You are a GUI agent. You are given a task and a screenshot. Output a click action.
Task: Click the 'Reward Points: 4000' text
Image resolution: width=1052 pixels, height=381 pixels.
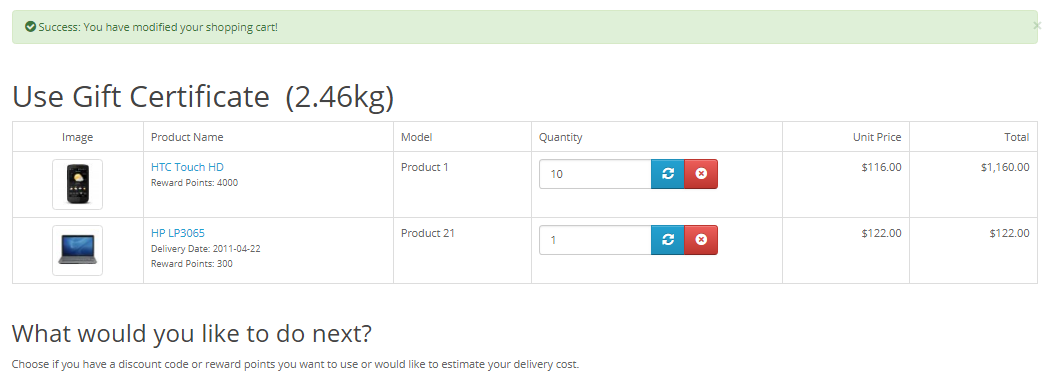(x=195, y=182)
